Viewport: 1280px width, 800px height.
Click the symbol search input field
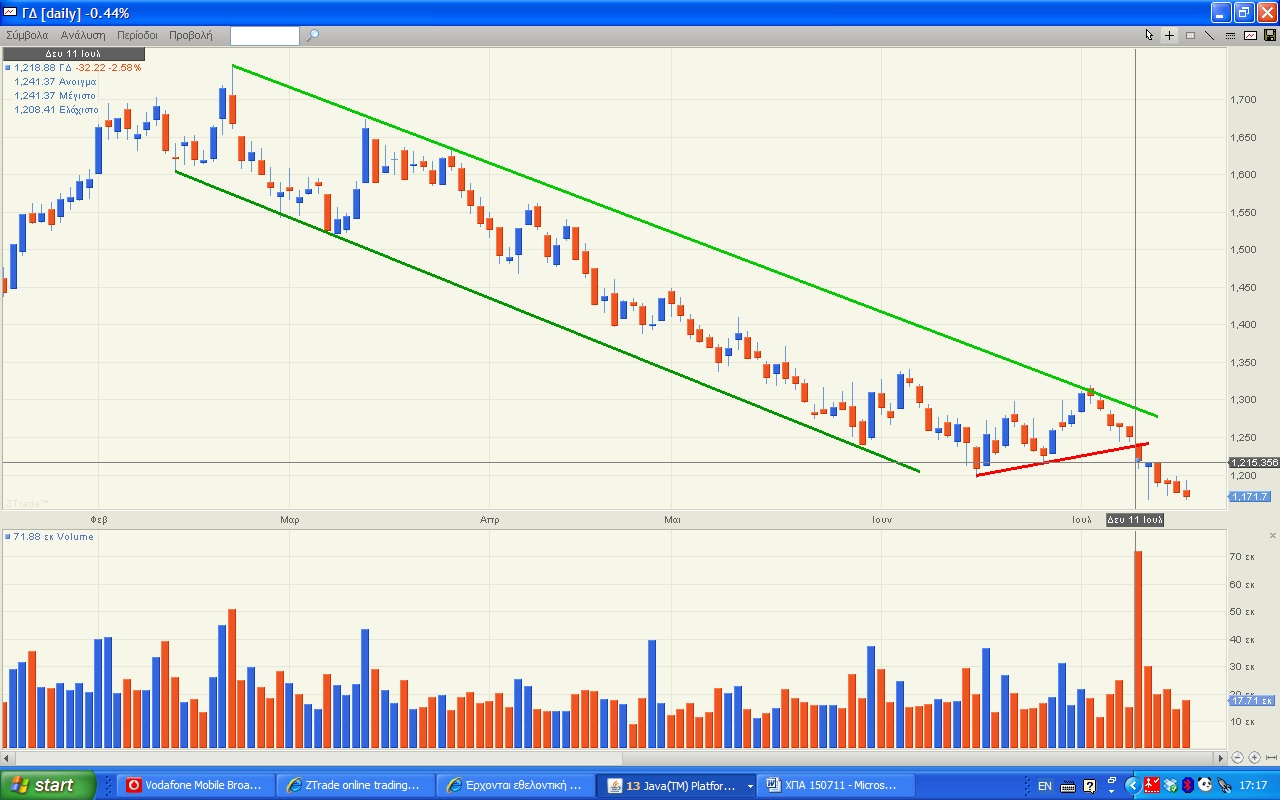pyautogui.click(x=265, y=36)
